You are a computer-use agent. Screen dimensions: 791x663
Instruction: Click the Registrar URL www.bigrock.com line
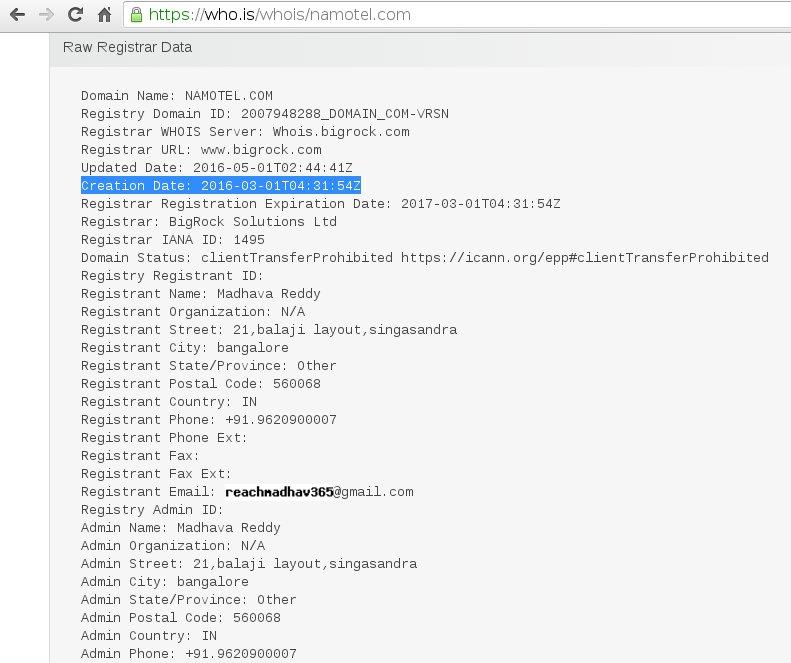pos(201,150)
